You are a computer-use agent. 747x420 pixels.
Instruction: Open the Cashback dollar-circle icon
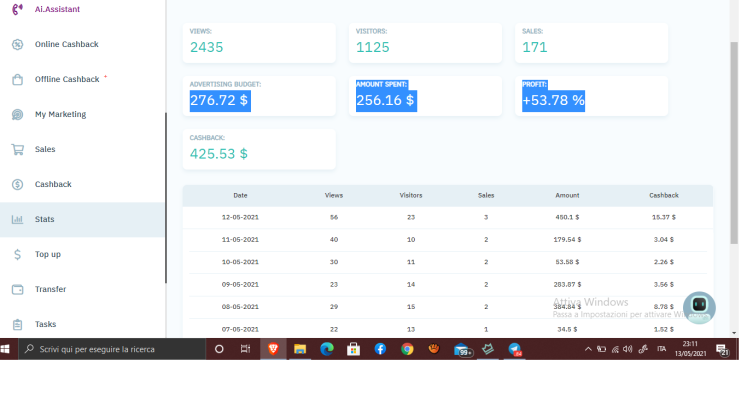[x=18, y=184]
